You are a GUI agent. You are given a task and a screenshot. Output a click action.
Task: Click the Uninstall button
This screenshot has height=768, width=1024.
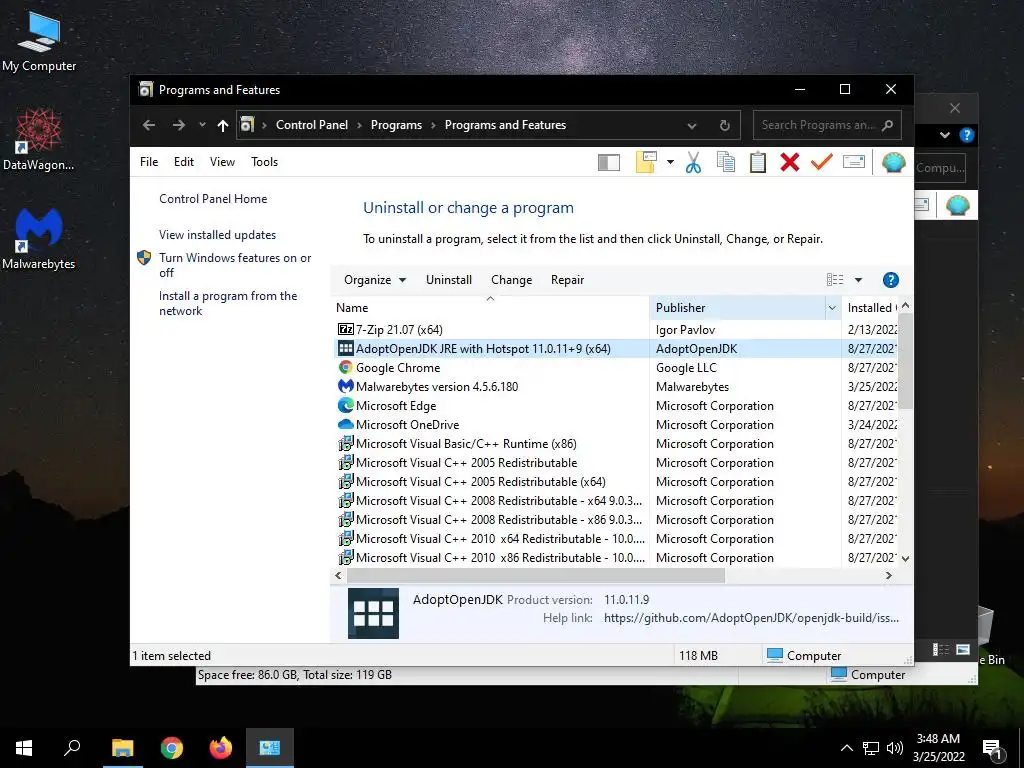449,280
